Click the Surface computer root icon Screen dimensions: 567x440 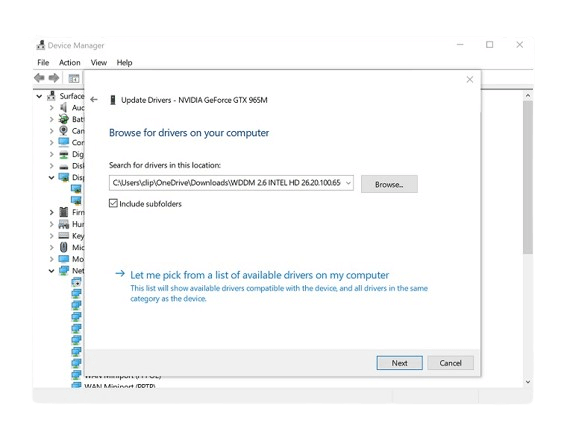52,96
